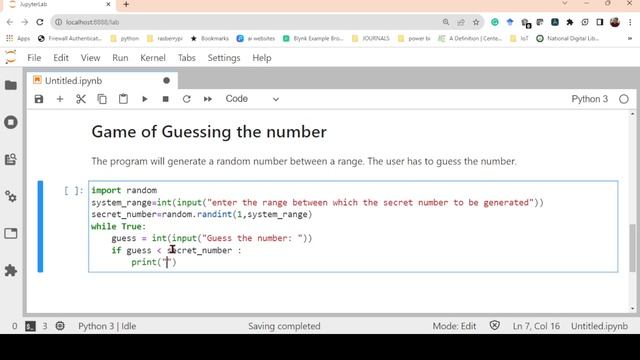The image size is (640, 360).
Task: Open the Help menu
Action: tap(262, 58)
